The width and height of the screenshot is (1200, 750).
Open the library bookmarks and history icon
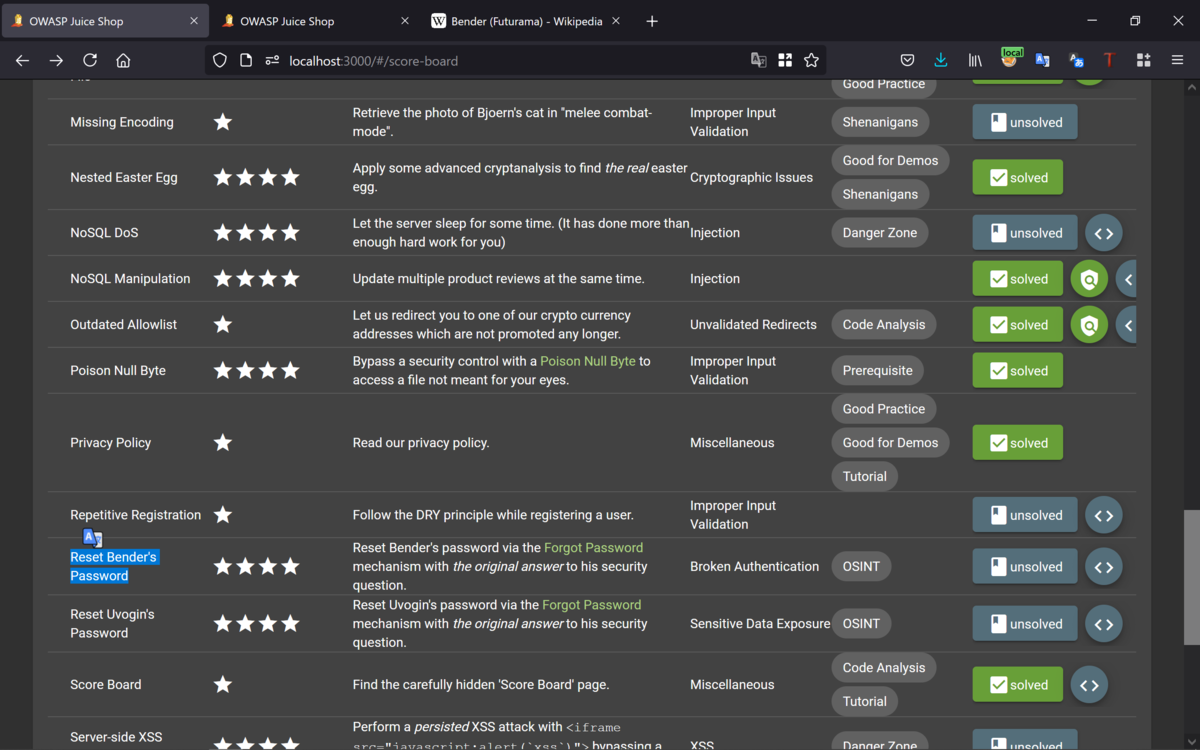tap(975, 61)
